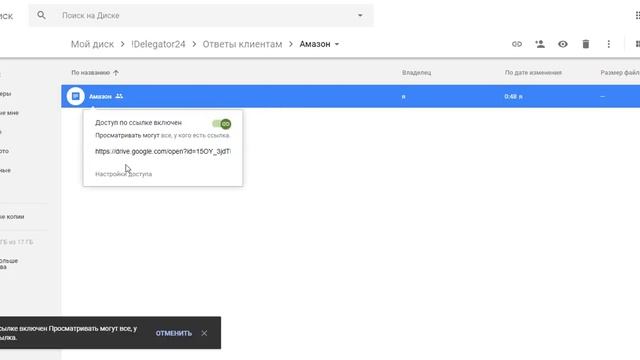Open Ответы клиентам breadcrumb folder
640x360 pixels.
point(242,44)
